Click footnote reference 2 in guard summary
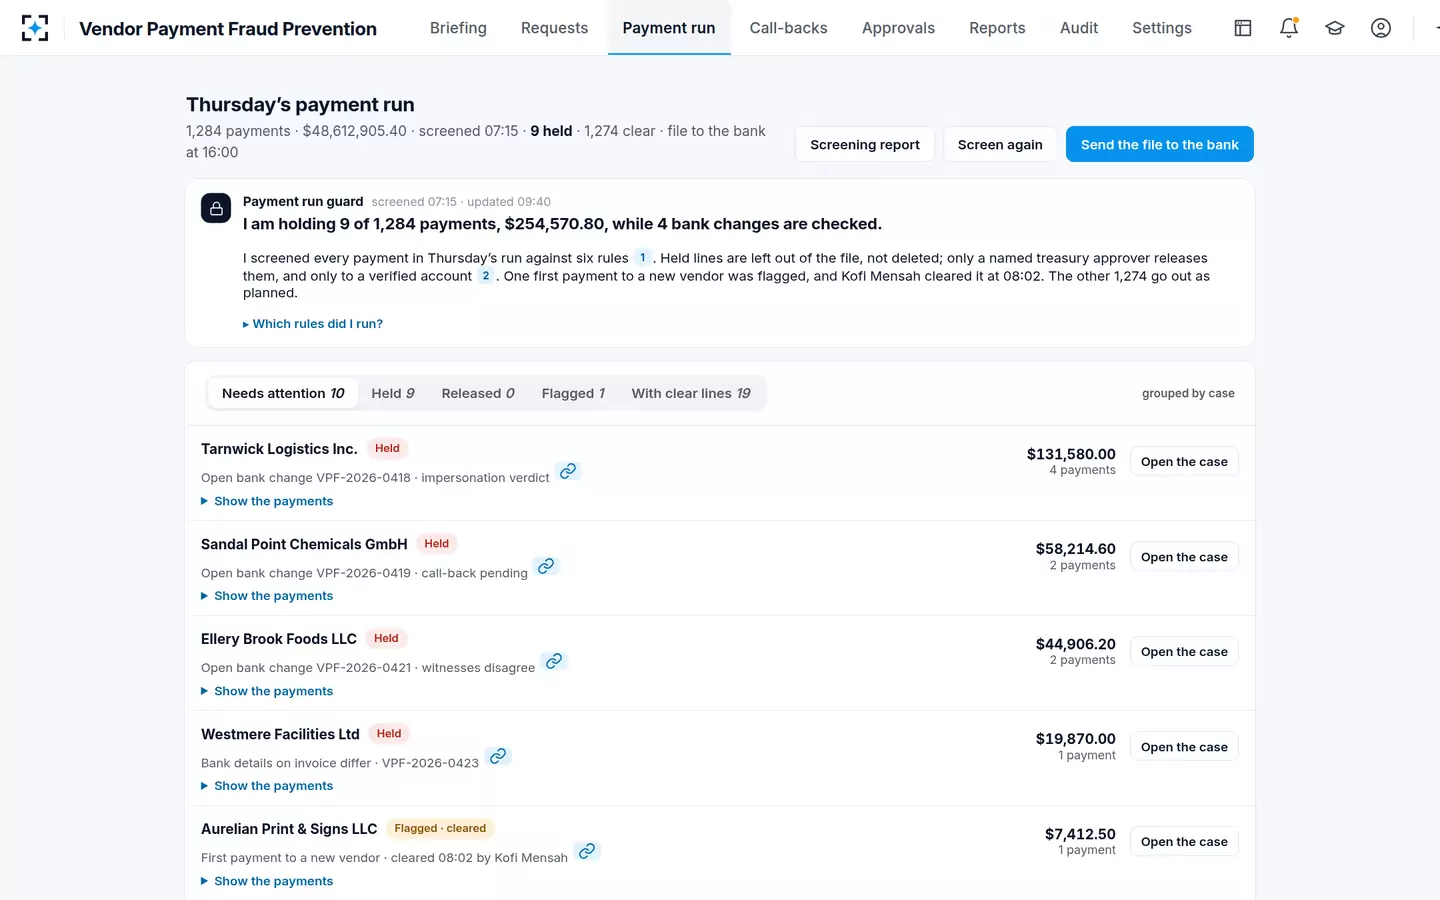The height and width of the screenshot is (900, 1440). [486, 276]
